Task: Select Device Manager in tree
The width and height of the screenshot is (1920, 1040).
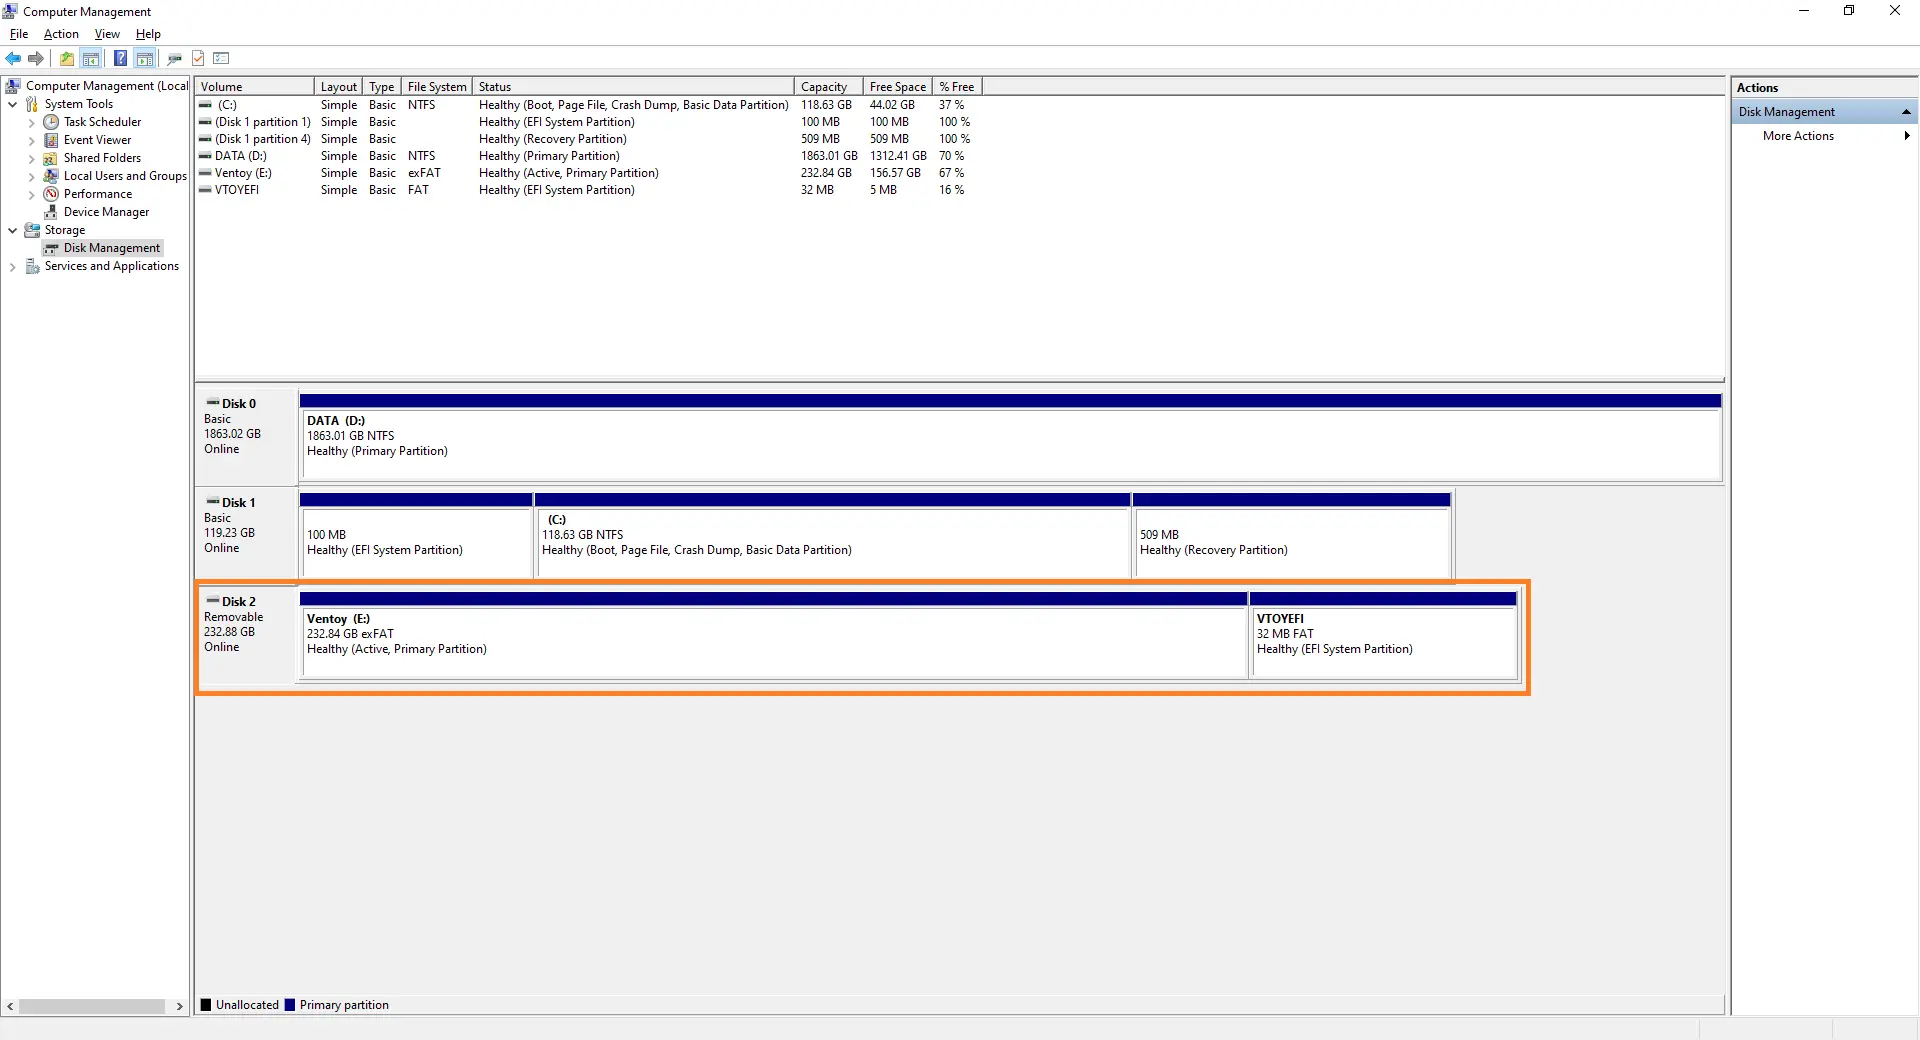Action: pyautogui.click(x=106, y=212)
